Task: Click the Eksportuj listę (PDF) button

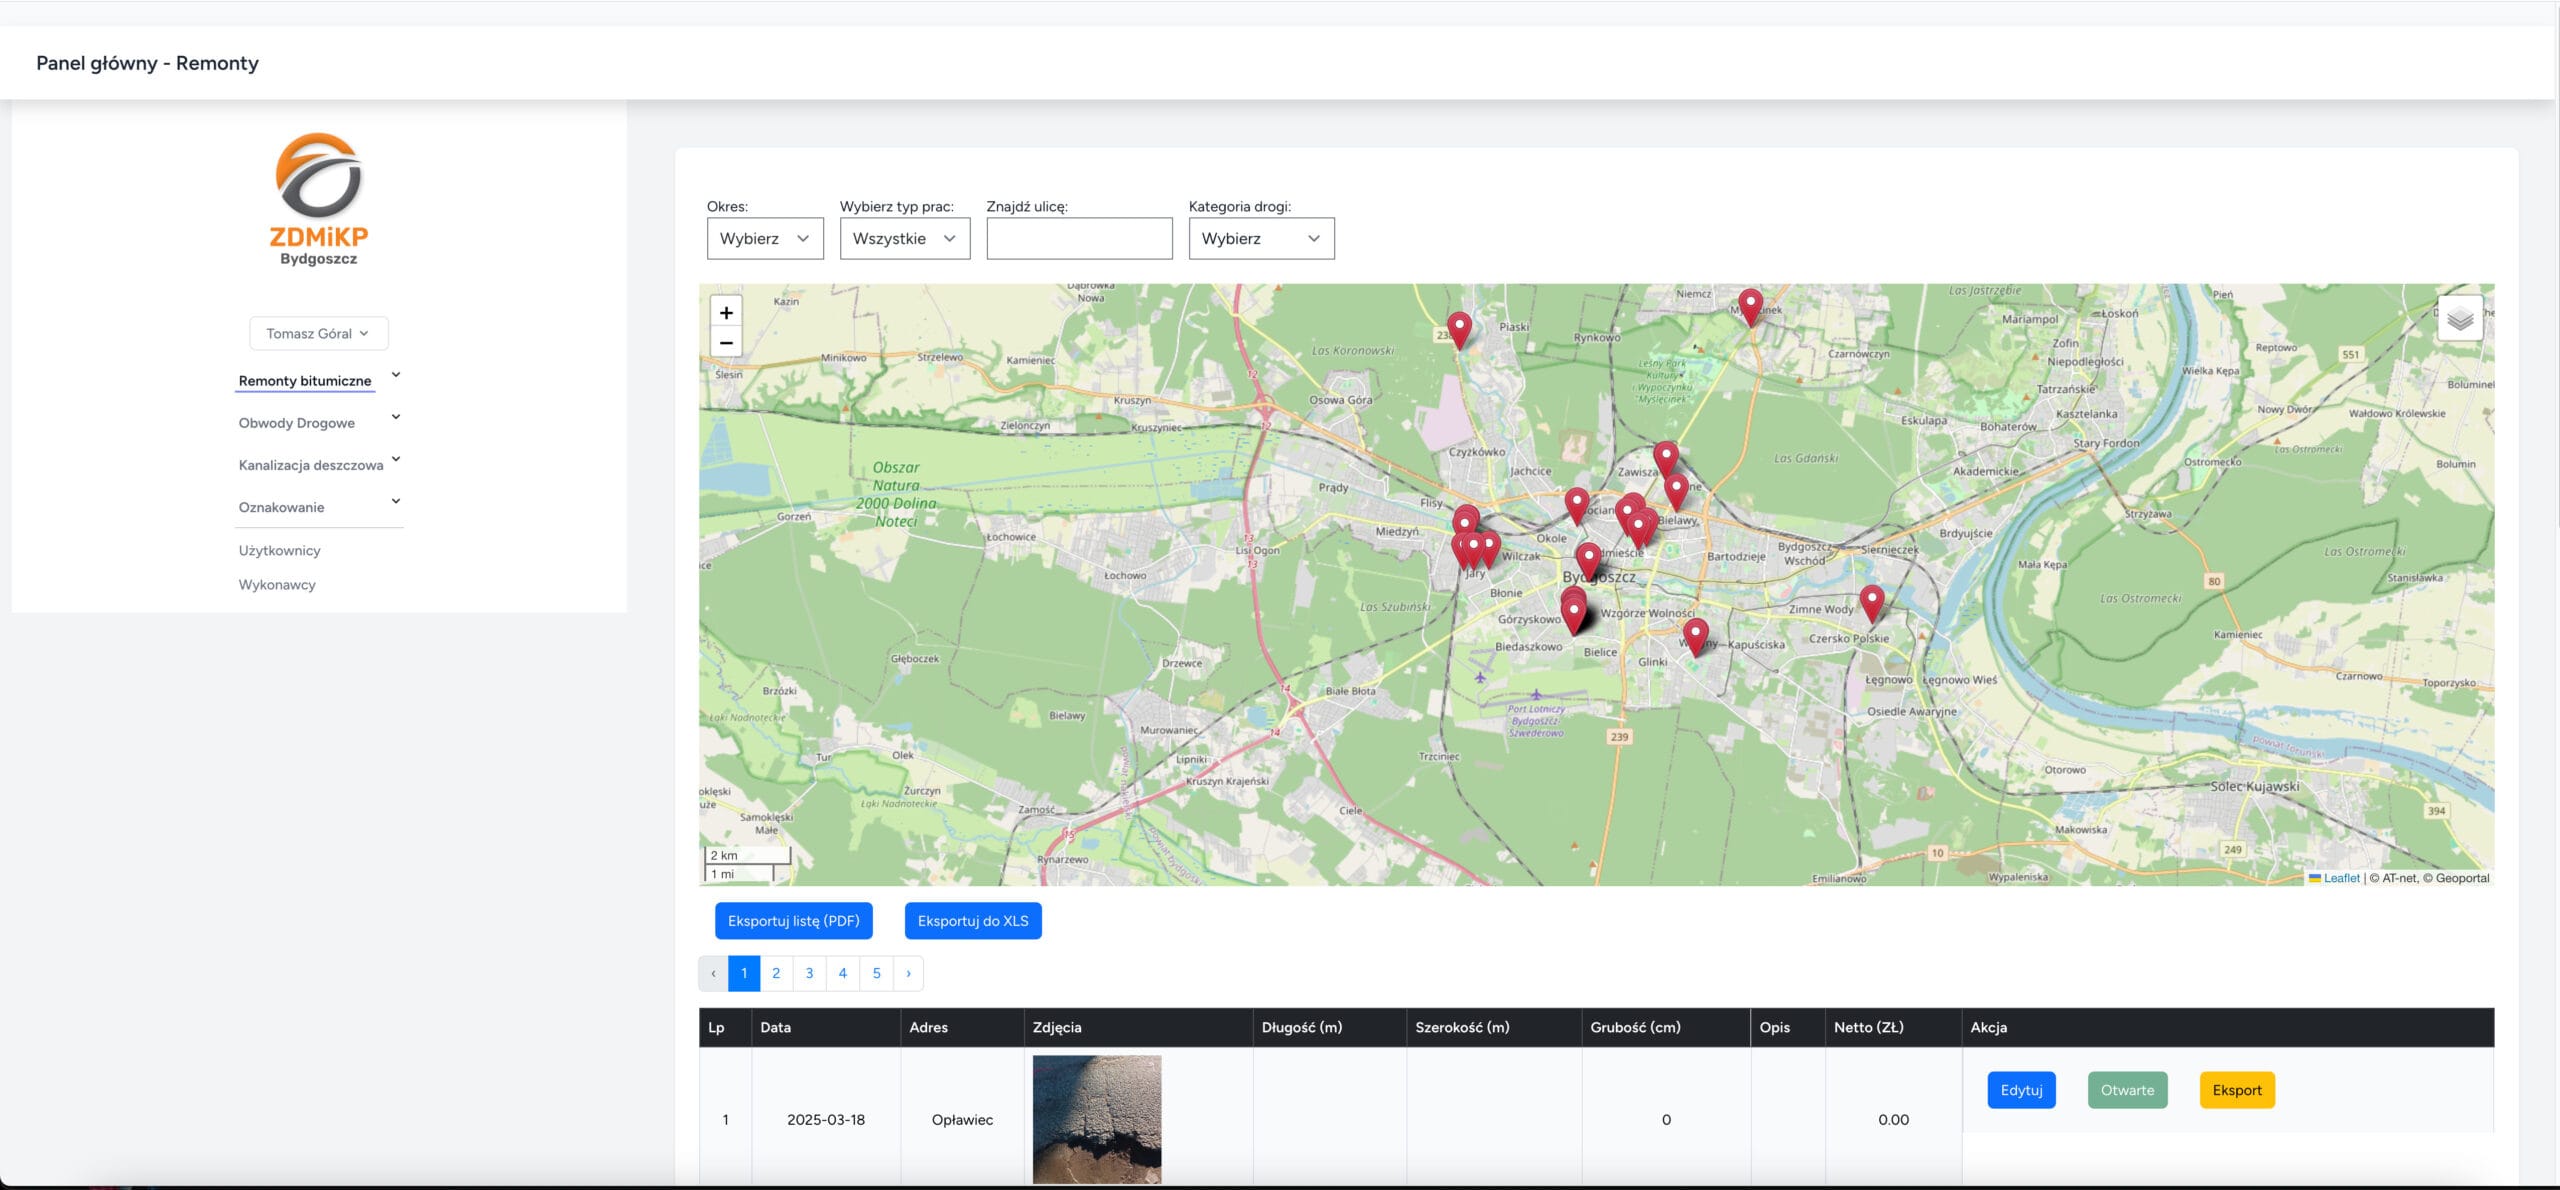Action: click(793, 921)
